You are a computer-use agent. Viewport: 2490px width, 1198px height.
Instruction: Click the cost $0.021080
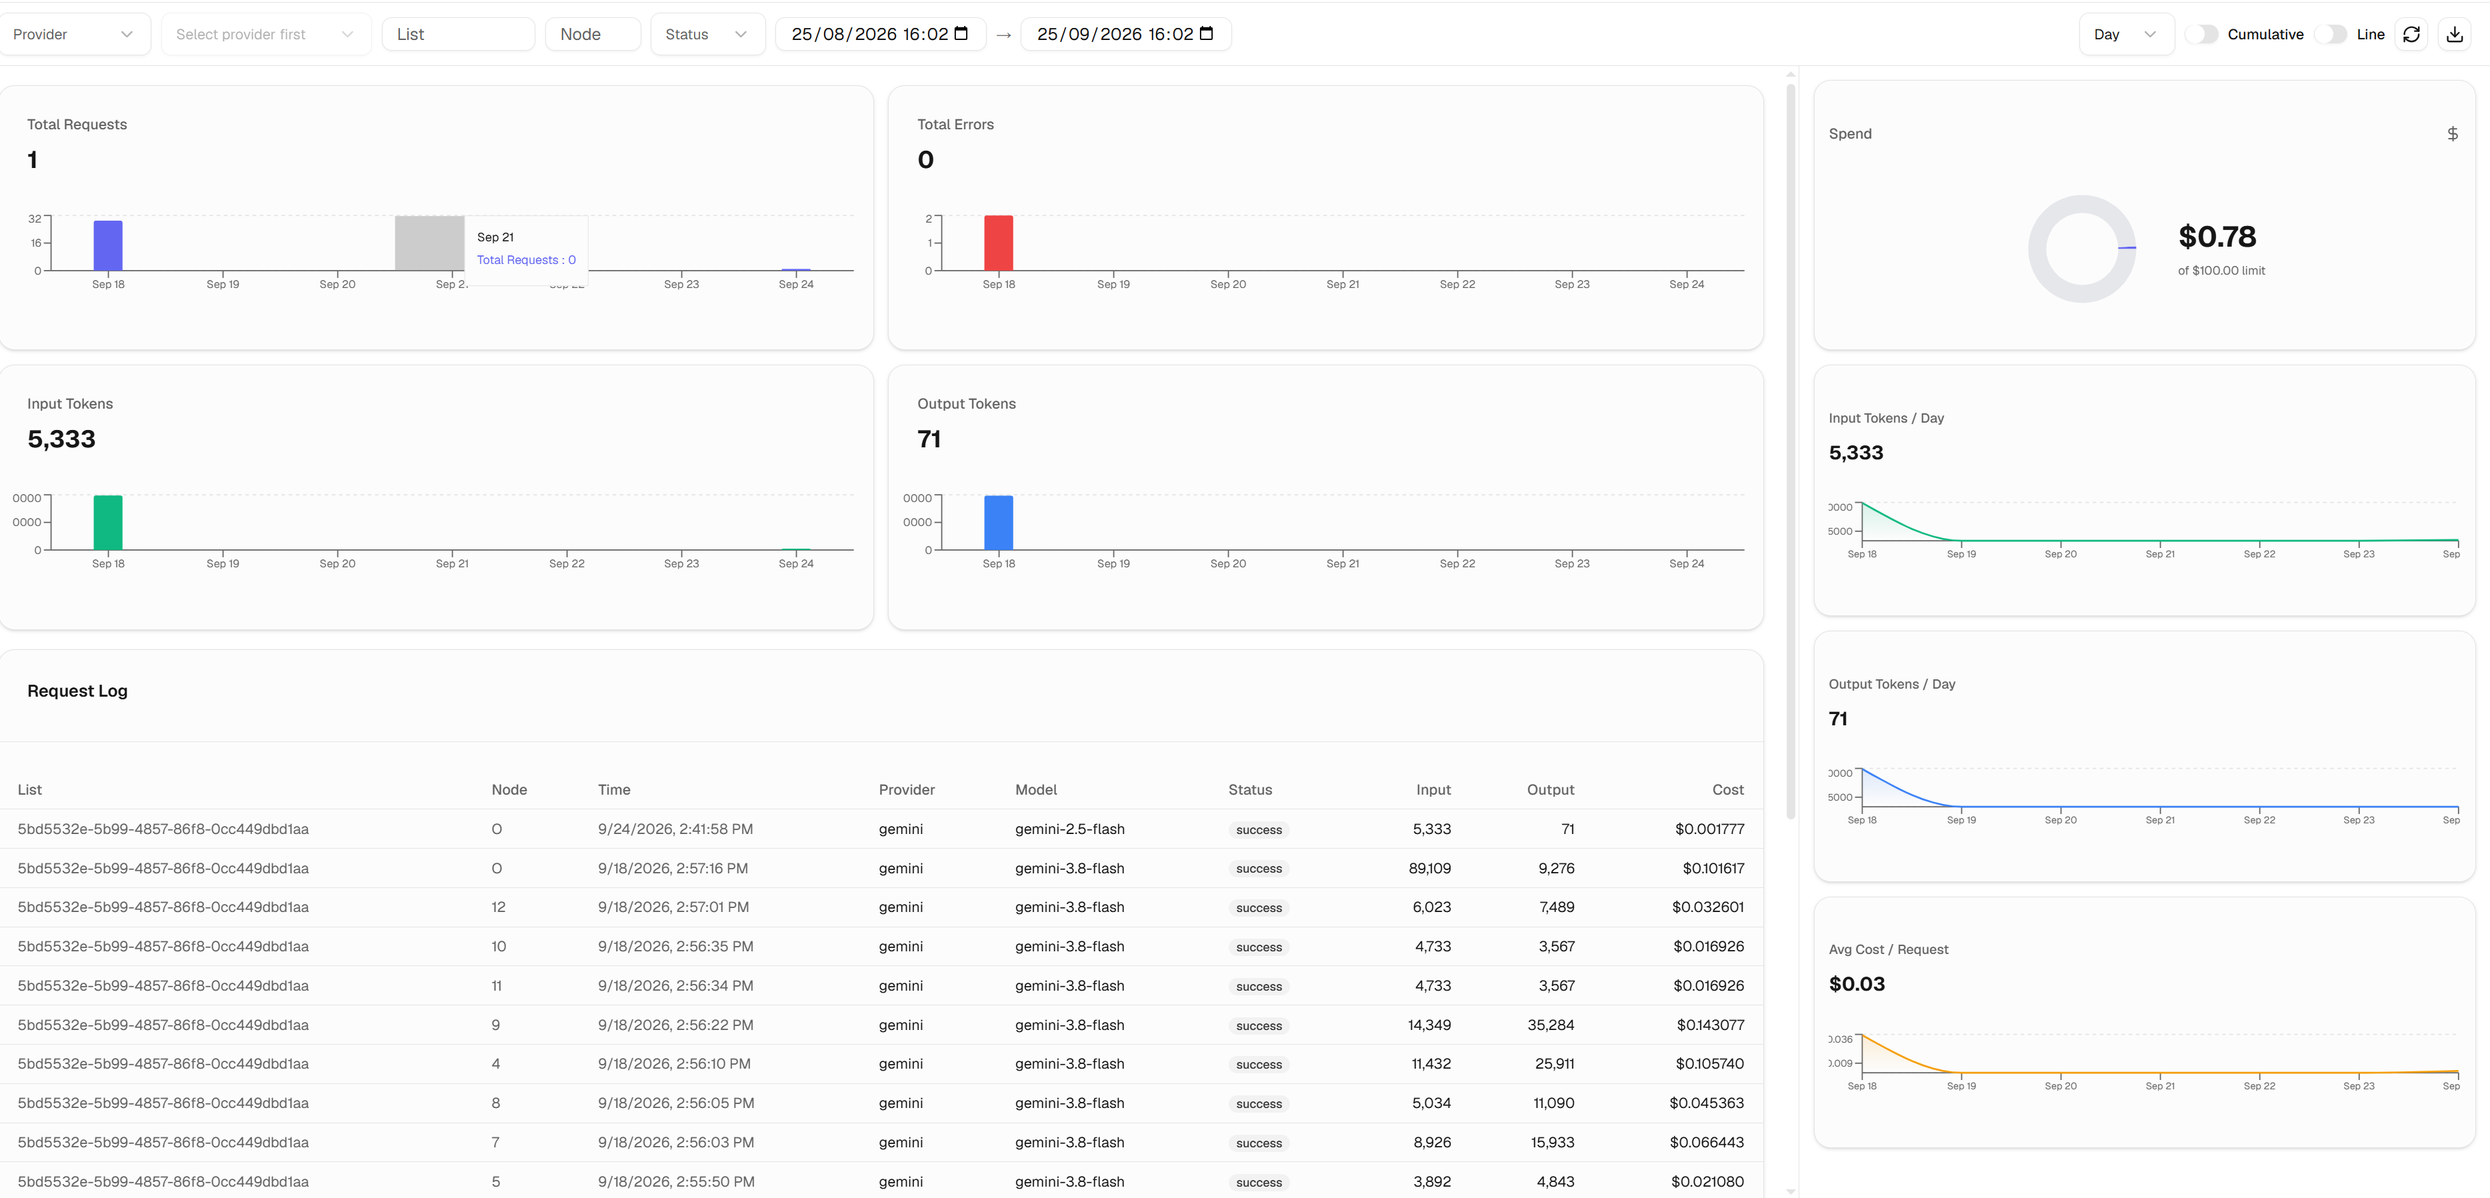pyautogui.click(x=1707, y=1182)
